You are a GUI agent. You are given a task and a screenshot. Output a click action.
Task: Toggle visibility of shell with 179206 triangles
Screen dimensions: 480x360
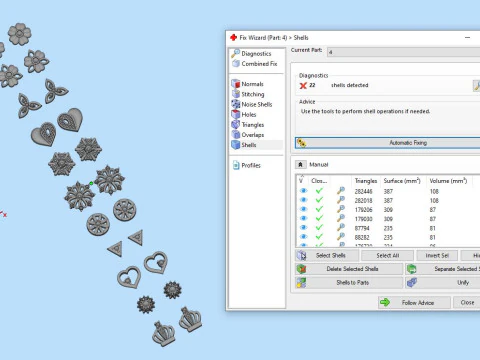coord(303,209)
